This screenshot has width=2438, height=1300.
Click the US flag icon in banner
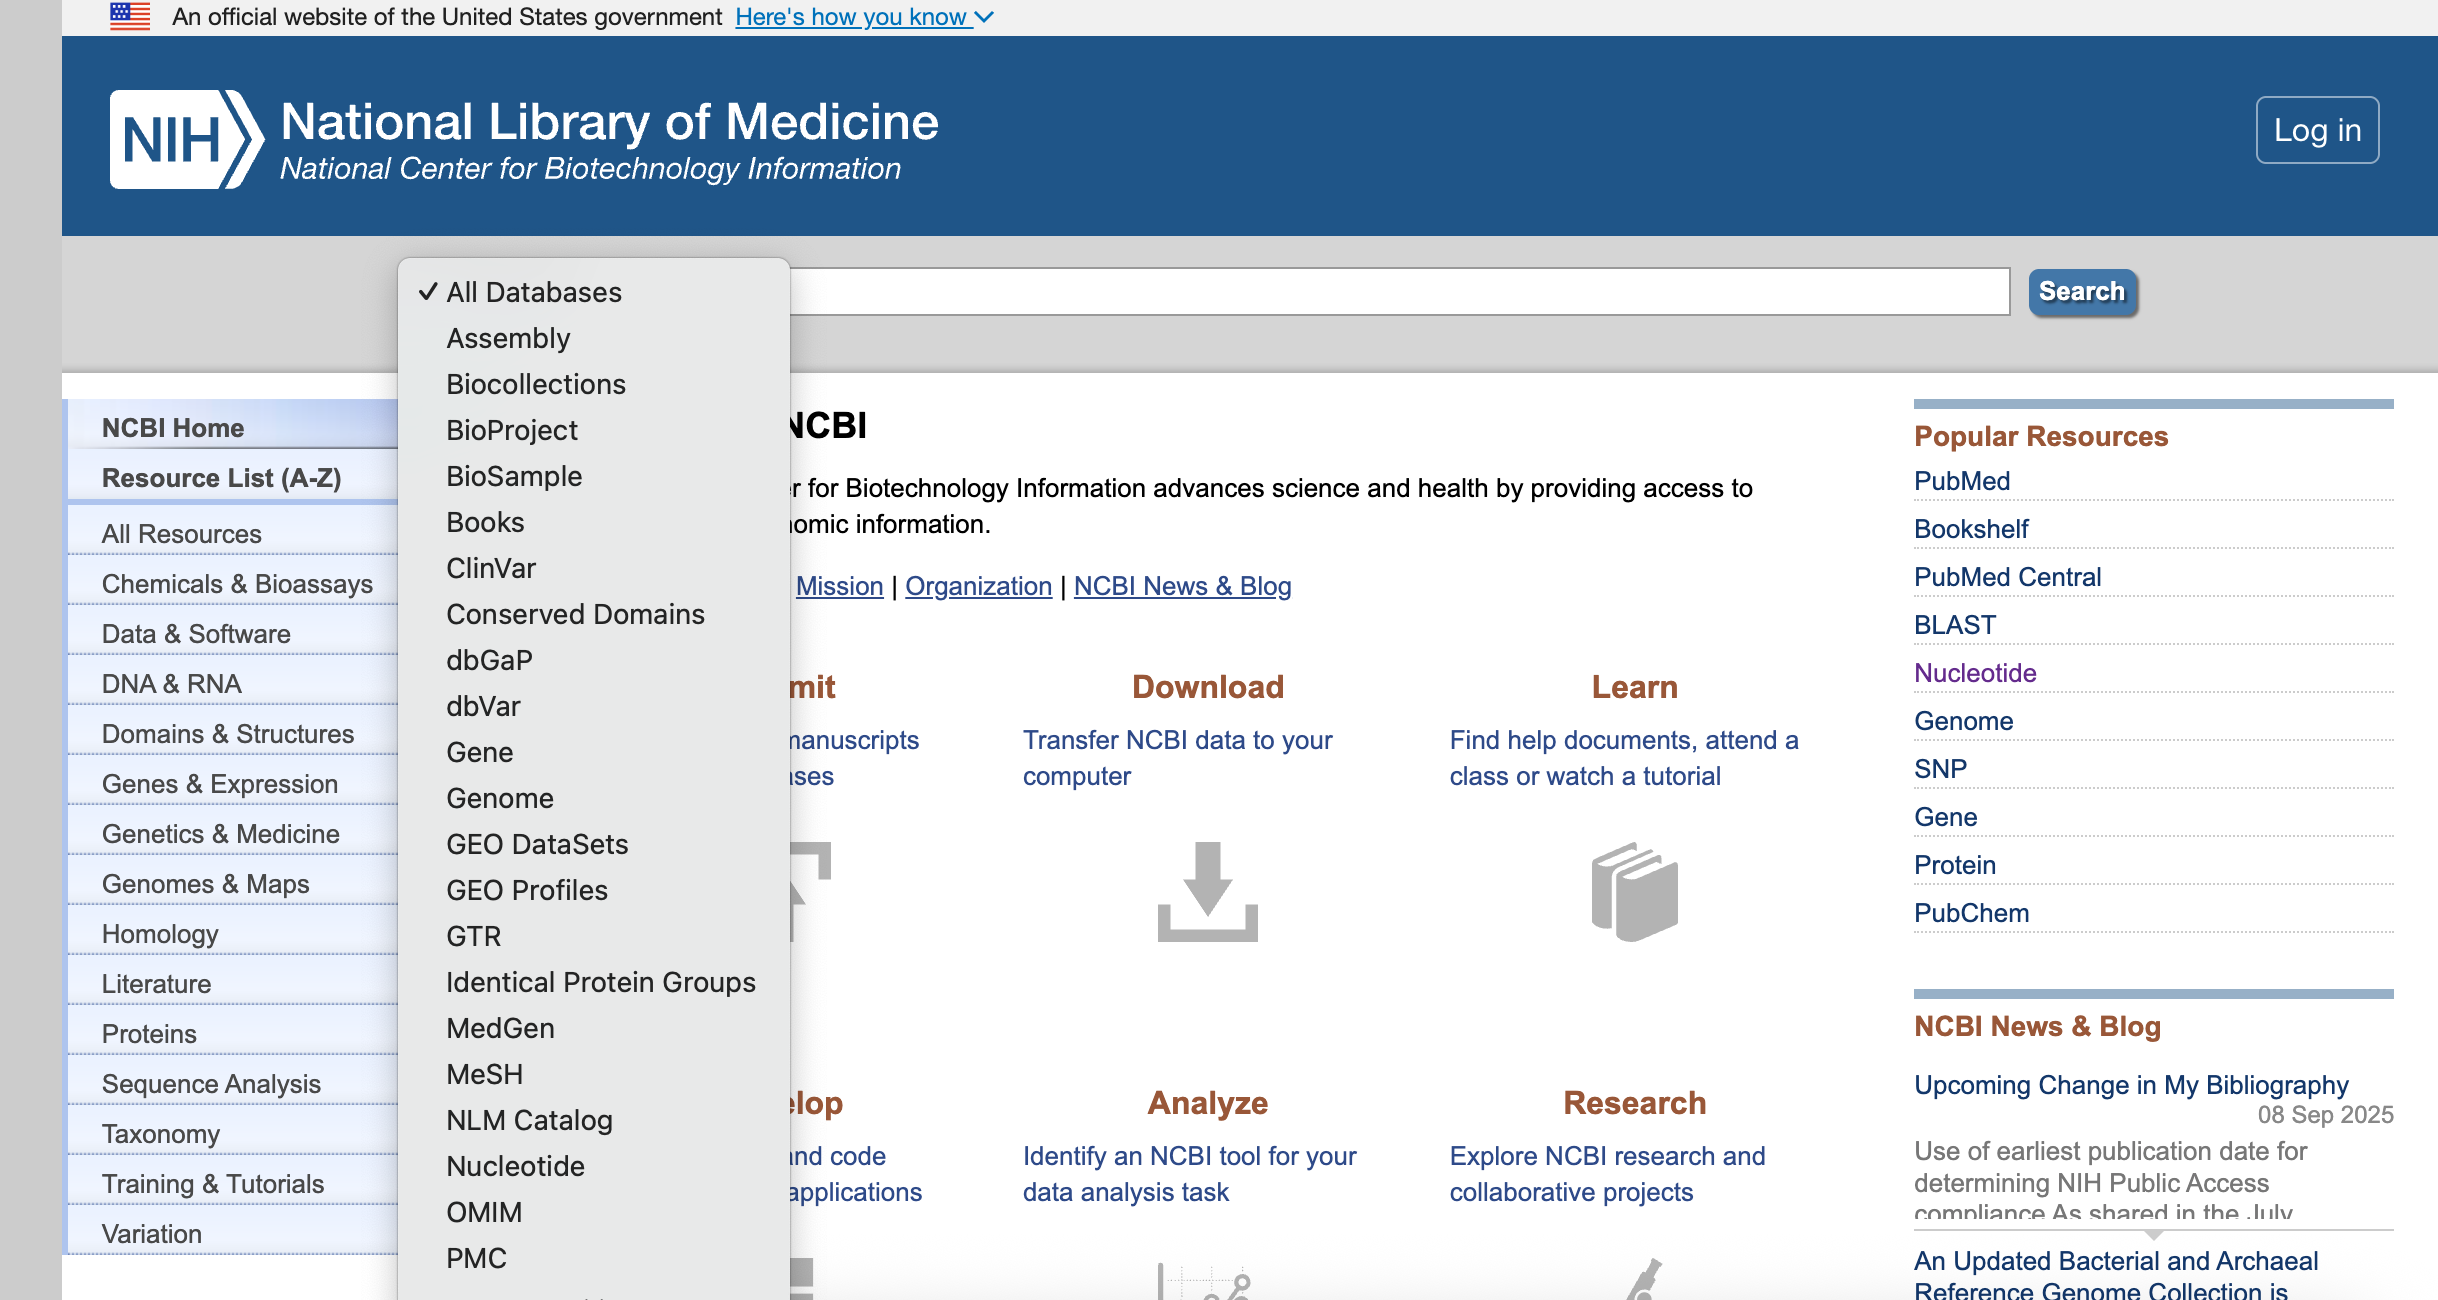(x=128, y=14)
